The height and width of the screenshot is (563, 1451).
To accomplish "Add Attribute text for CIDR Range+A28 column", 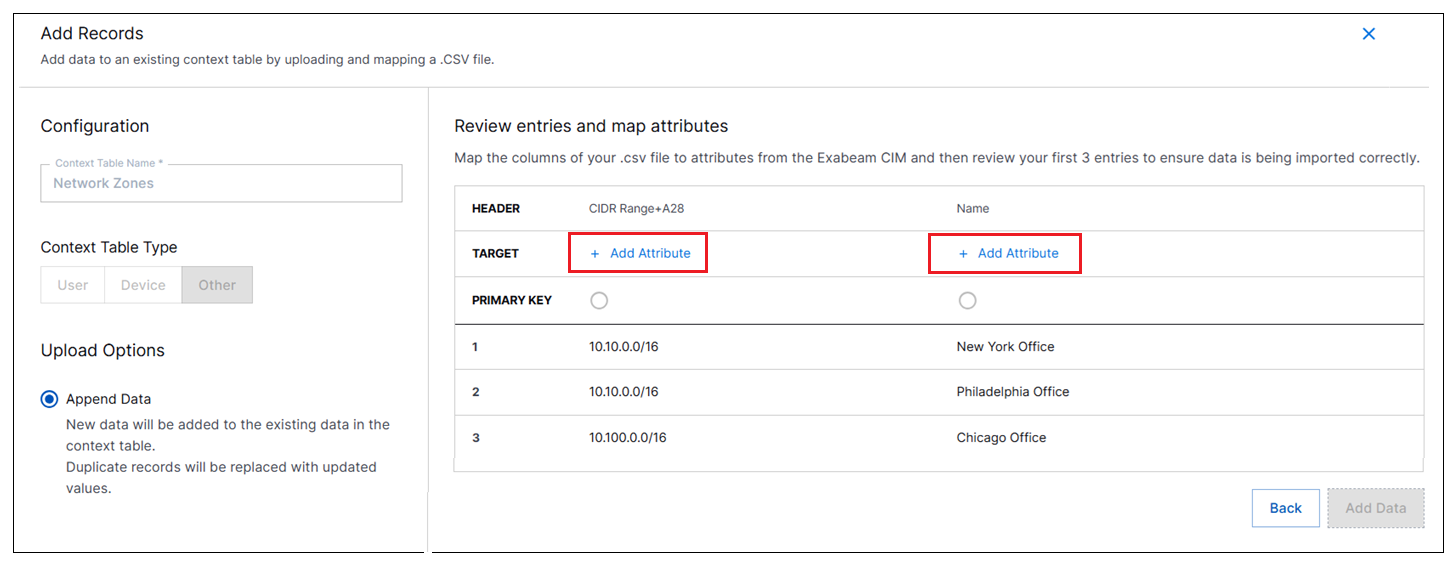I will tap(650, 254).
